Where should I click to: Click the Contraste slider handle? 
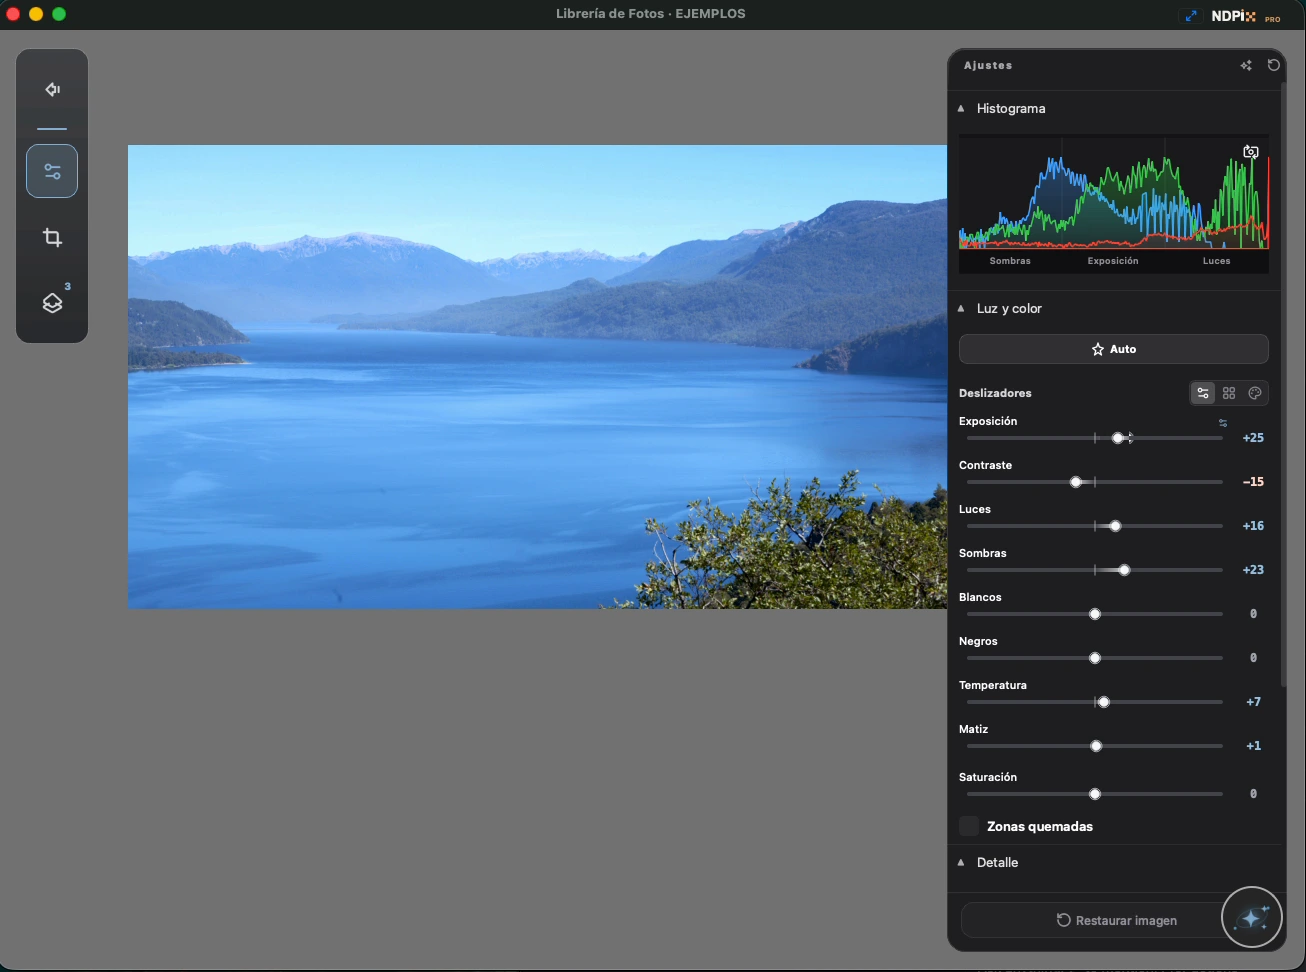click(x=1076, y=482)
